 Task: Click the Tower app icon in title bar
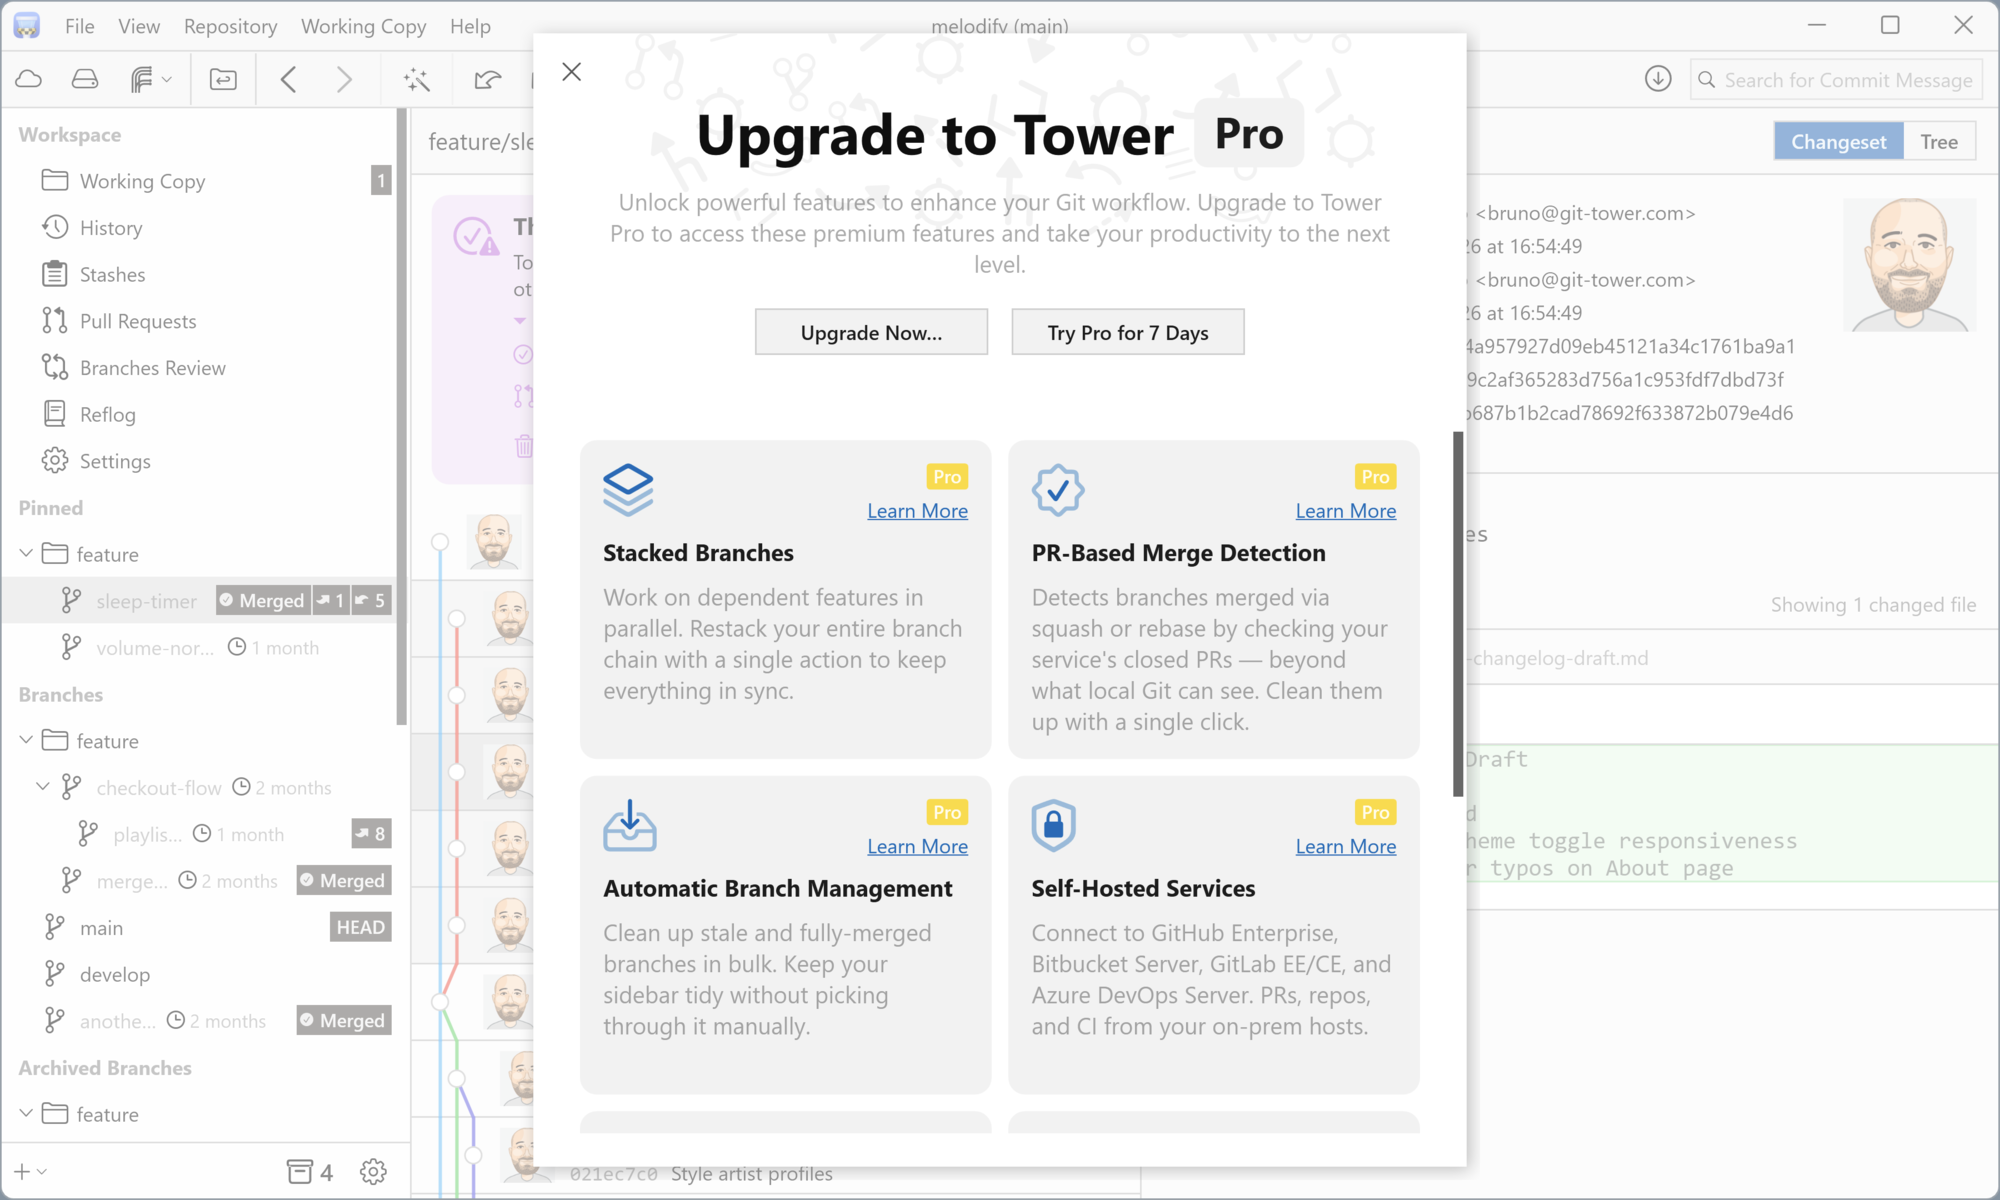[x=27, y=26]
